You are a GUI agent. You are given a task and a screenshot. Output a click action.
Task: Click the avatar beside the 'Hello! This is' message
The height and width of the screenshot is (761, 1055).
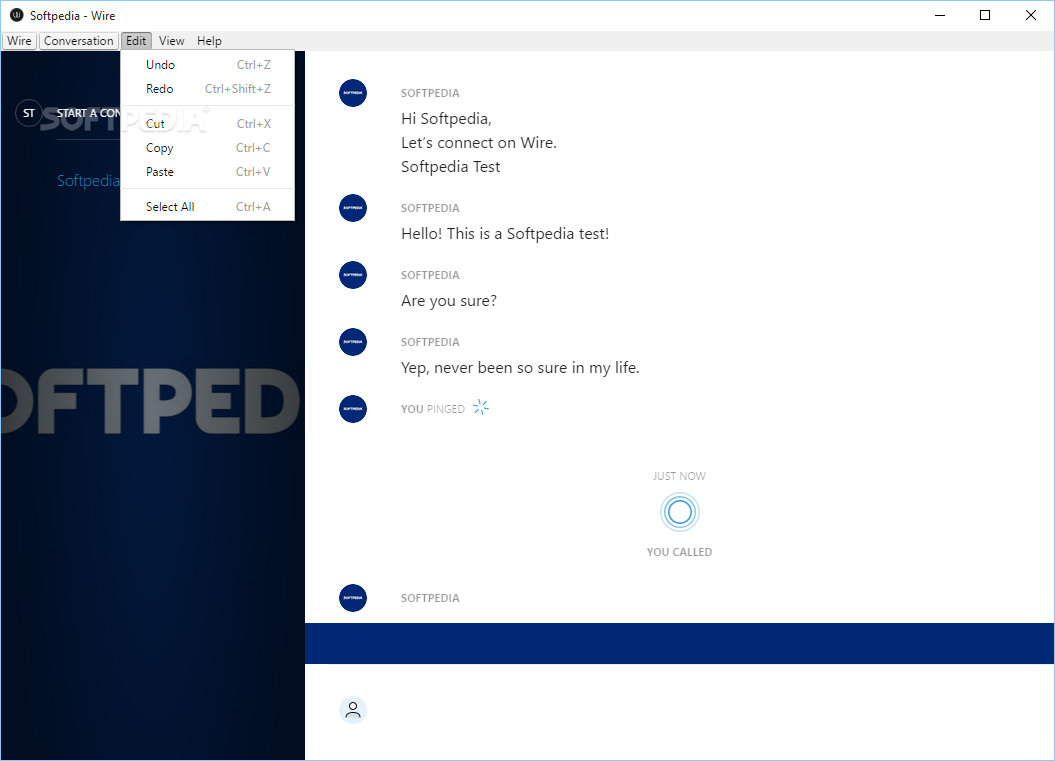pos(353,208)
